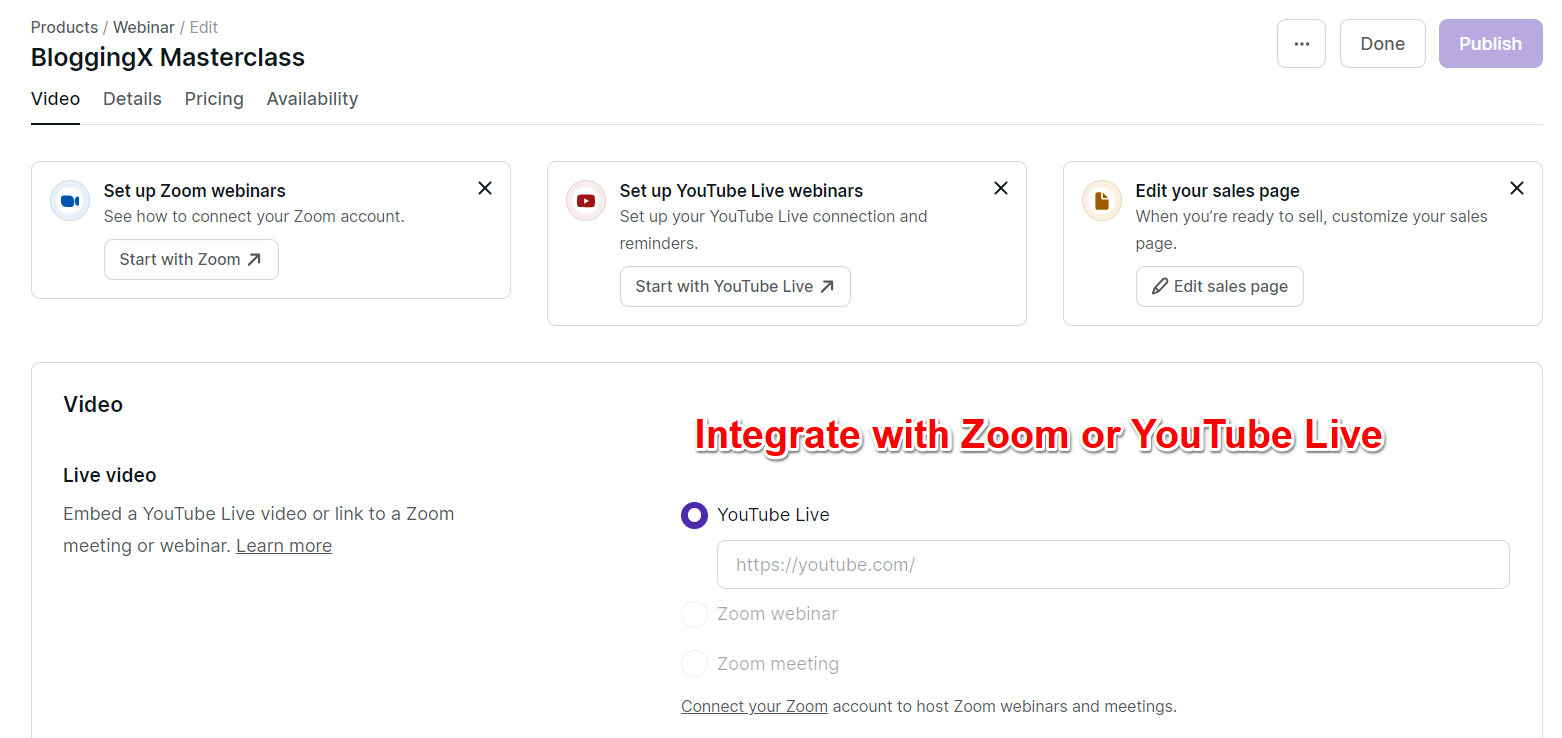Open the ellipsis more options menu

coord(1301,43)
